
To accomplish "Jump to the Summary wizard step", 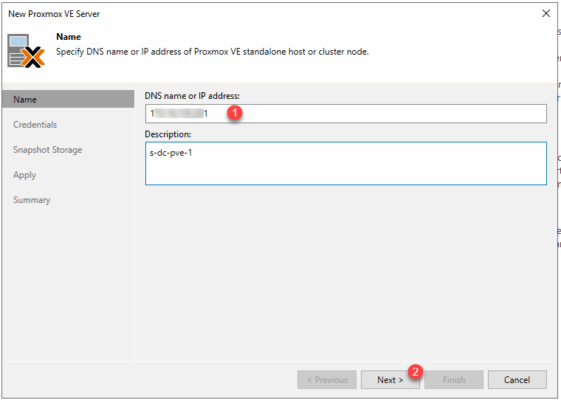I will [x=32, y=200].
